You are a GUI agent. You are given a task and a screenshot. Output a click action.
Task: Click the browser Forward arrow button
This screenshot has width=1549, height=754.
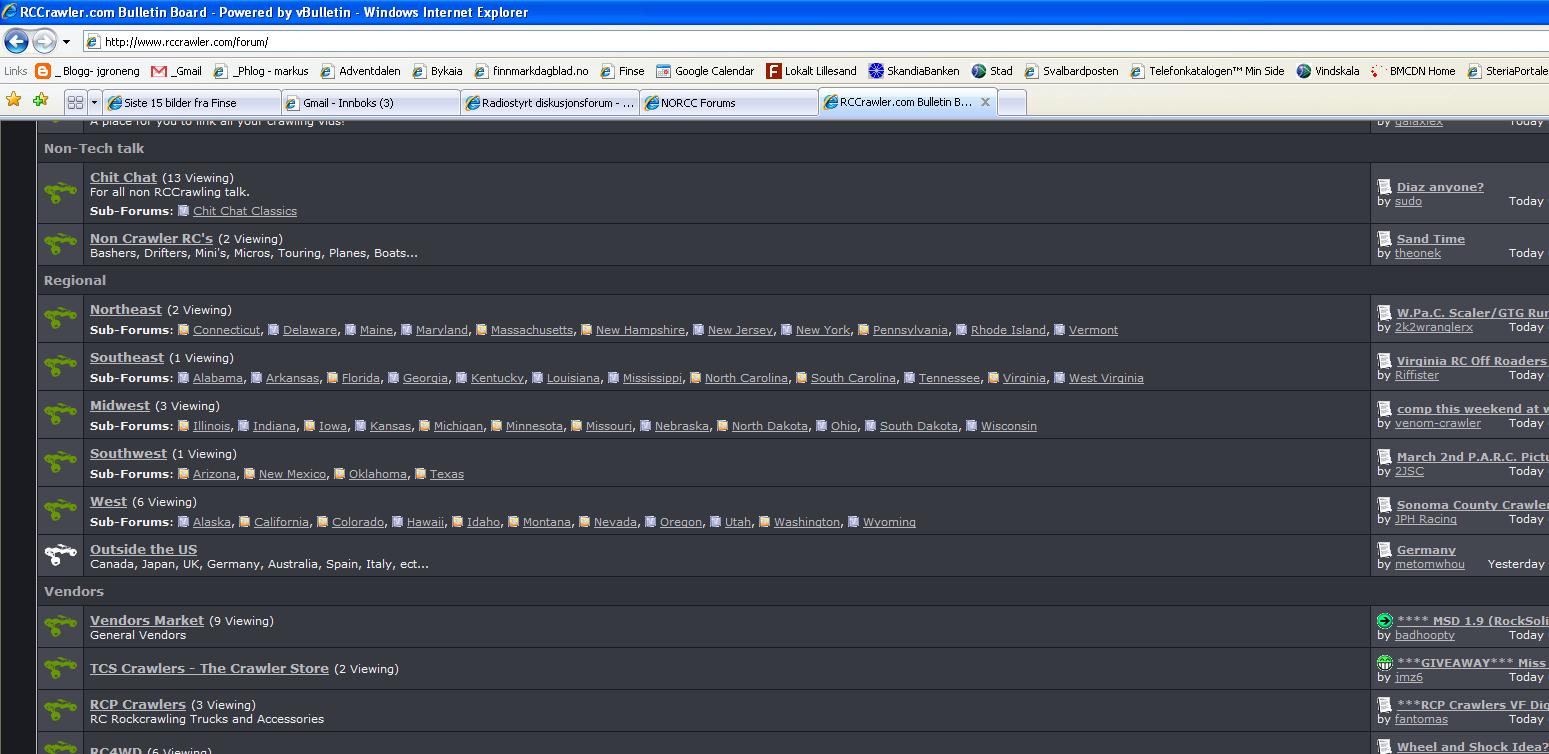pos(44,41)
